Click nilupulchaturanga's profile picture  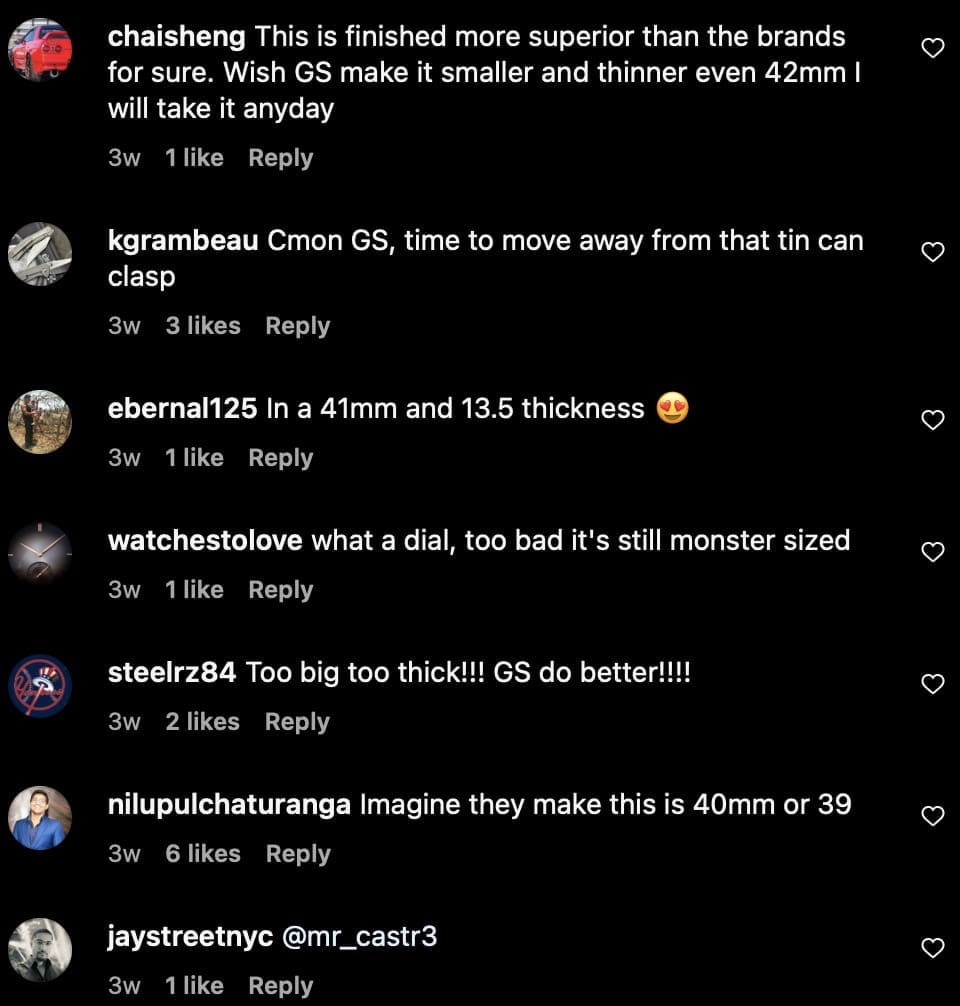40,818
